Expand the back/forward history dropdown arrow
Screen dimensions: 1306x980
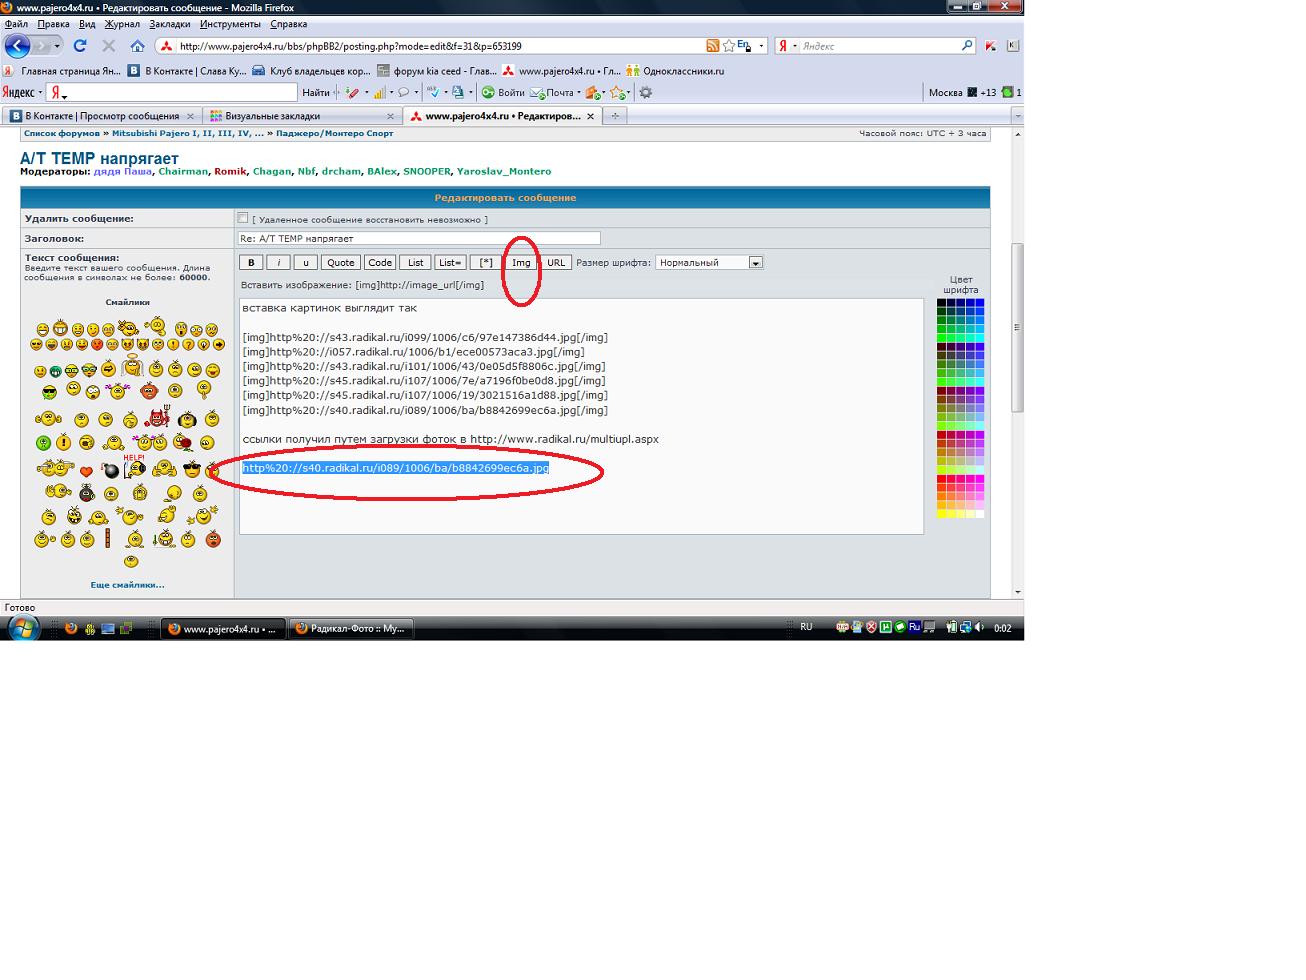(x=57, y=46)
